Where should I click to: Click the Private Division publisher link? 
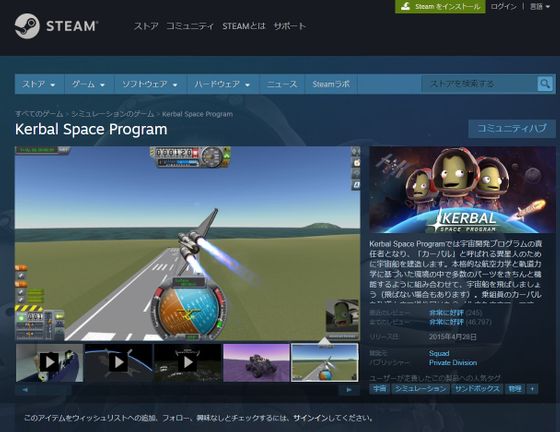(x=453, y=363)
